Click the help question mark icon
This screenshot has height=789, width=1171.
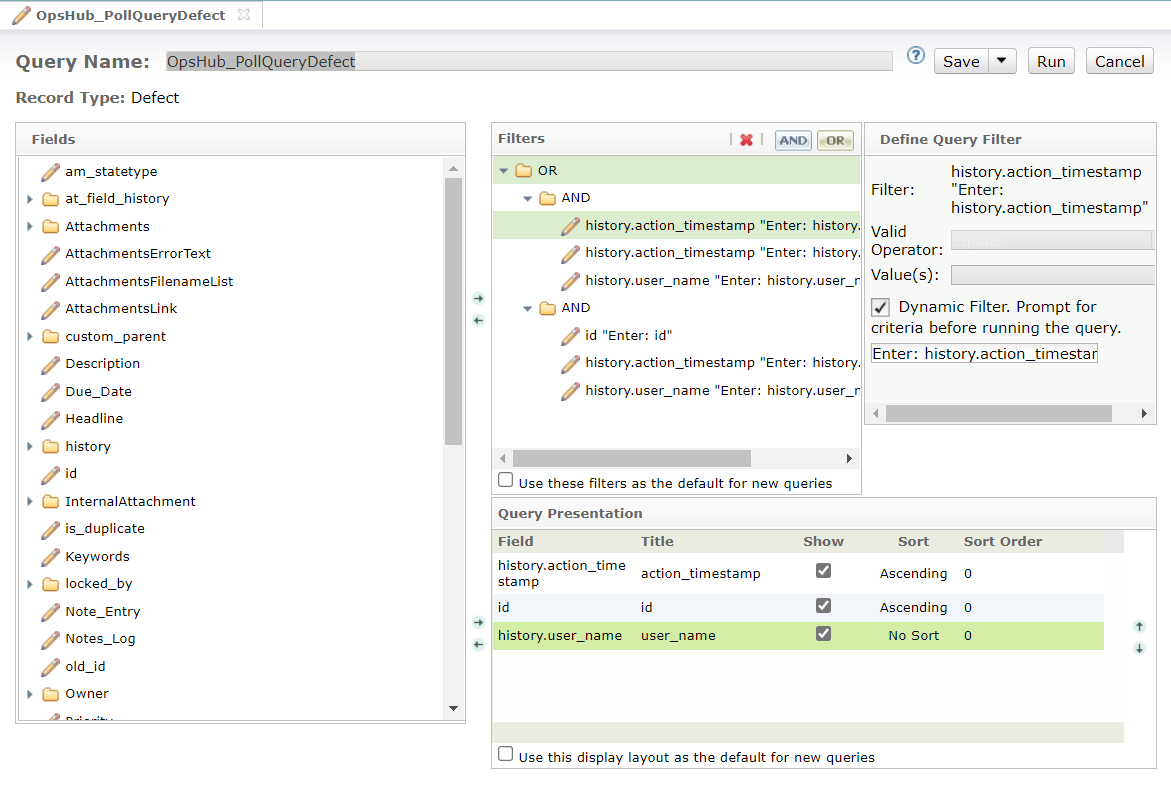915,56
